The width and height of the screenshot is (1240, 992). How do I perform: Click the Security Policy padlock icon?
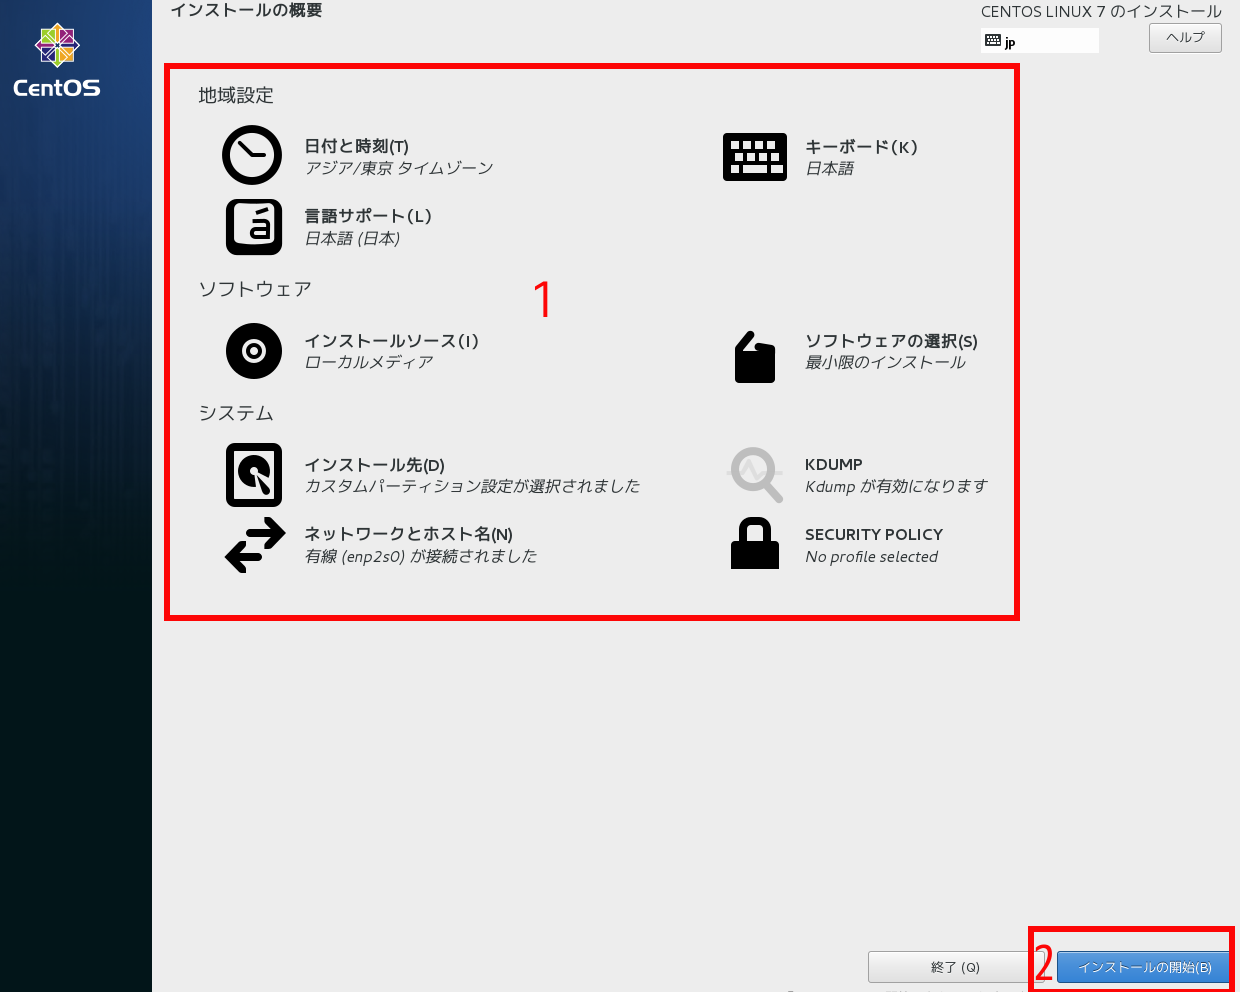755,544
